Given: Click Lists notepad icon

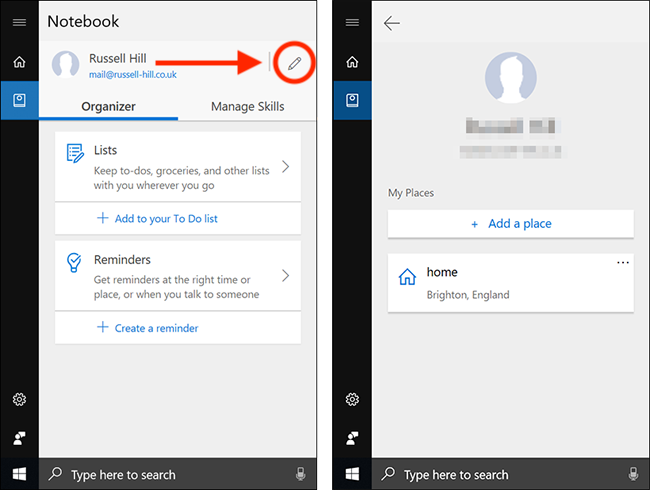Looking at the screenshot, I should 75,153.
